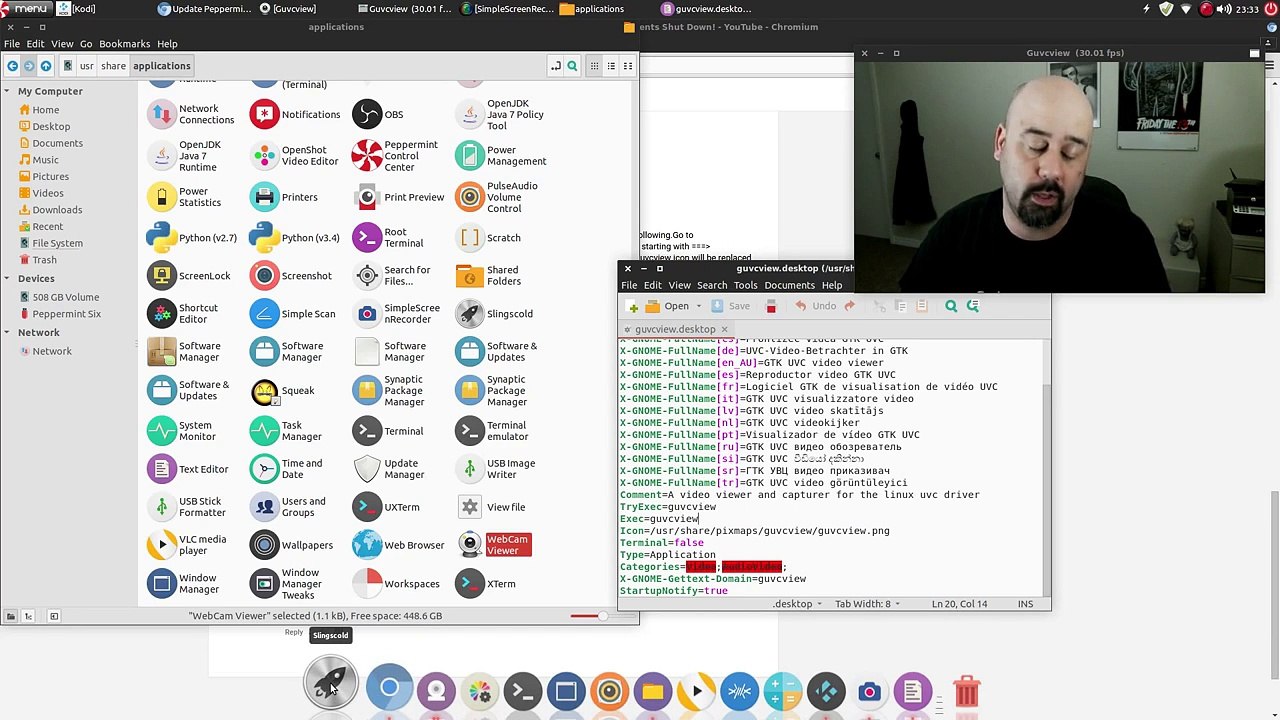Select the Python (v2.7) launcher
Viewport: 1280px width, 720px height.
pos(161,238)
